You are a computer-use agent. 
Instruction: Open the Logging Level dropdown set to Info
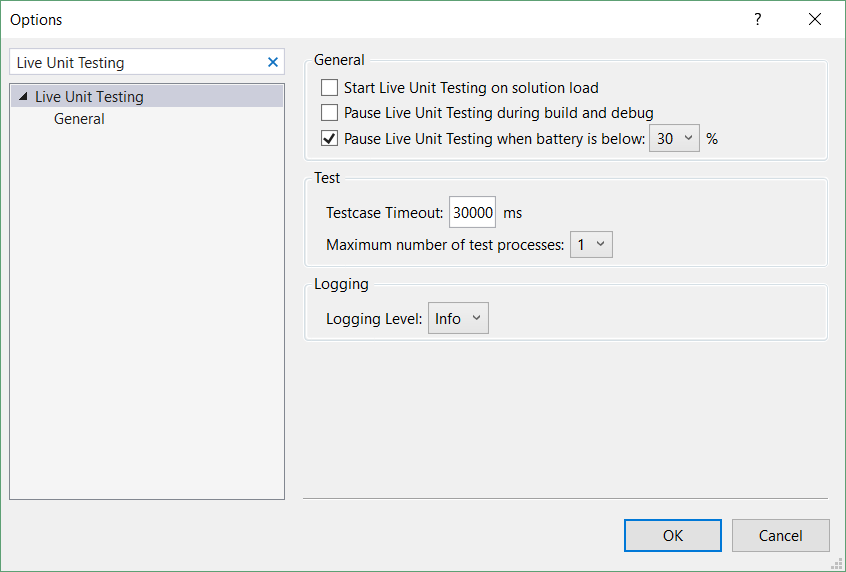coord(458,319)
